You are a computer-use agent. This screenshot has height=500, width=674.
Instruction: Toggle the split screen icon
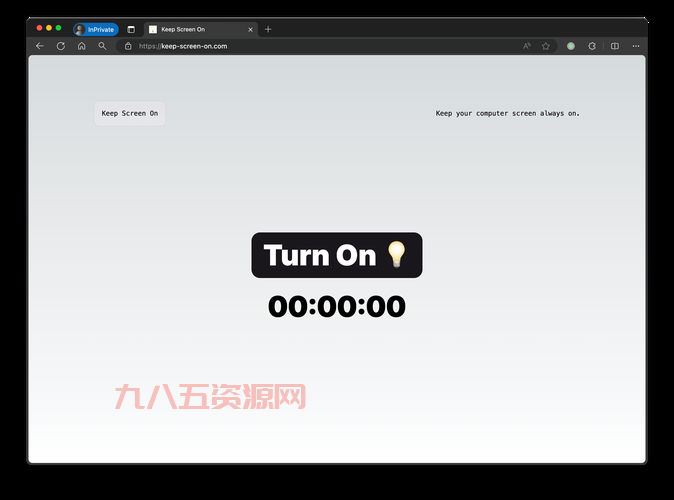point(615,46)
